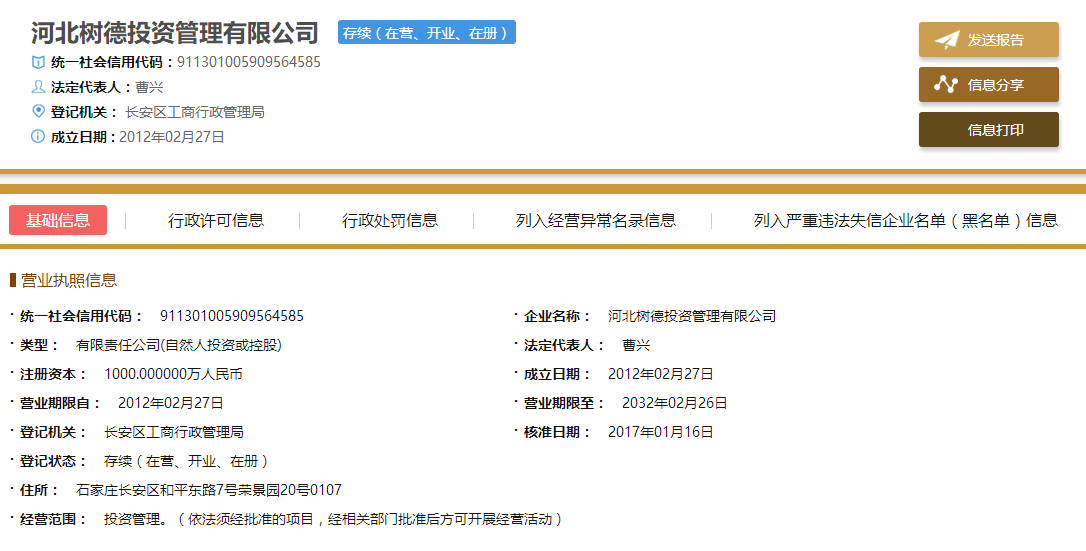The height and width of the screenshot is (551, 1086).
Task: Click the 核准日期 value 2017年01月16日
Action: click(x=660, y=432)
